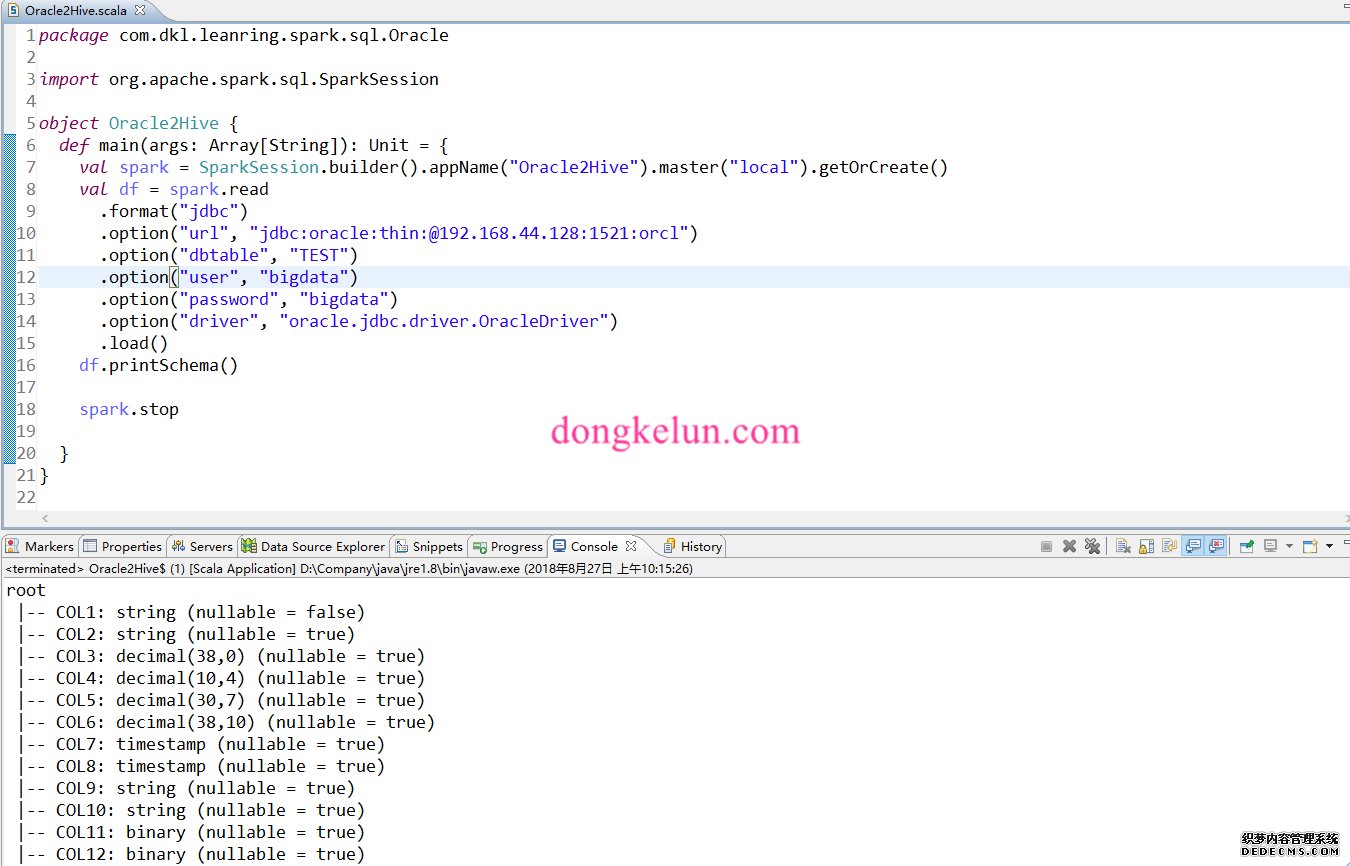Clear the console output
The height and width of the screenshot is (866, 1350).
1123,546
